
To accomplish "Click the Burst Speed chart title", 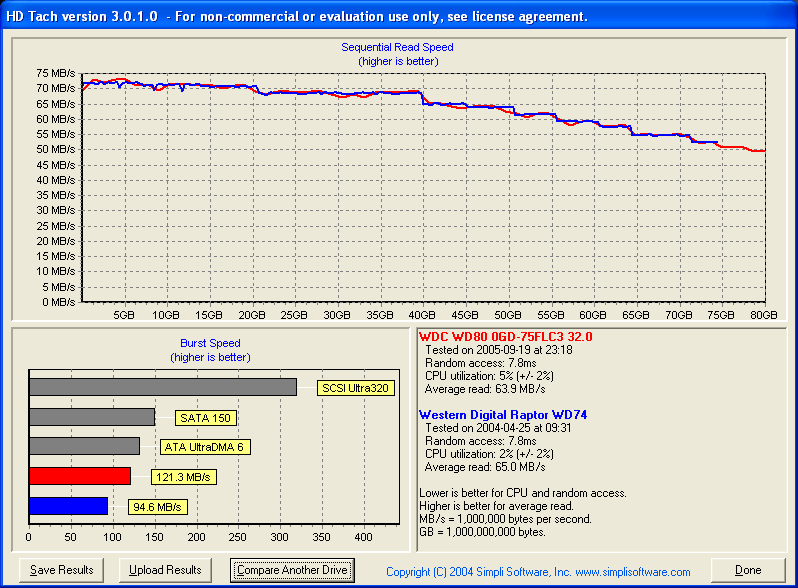I will 210,343.
